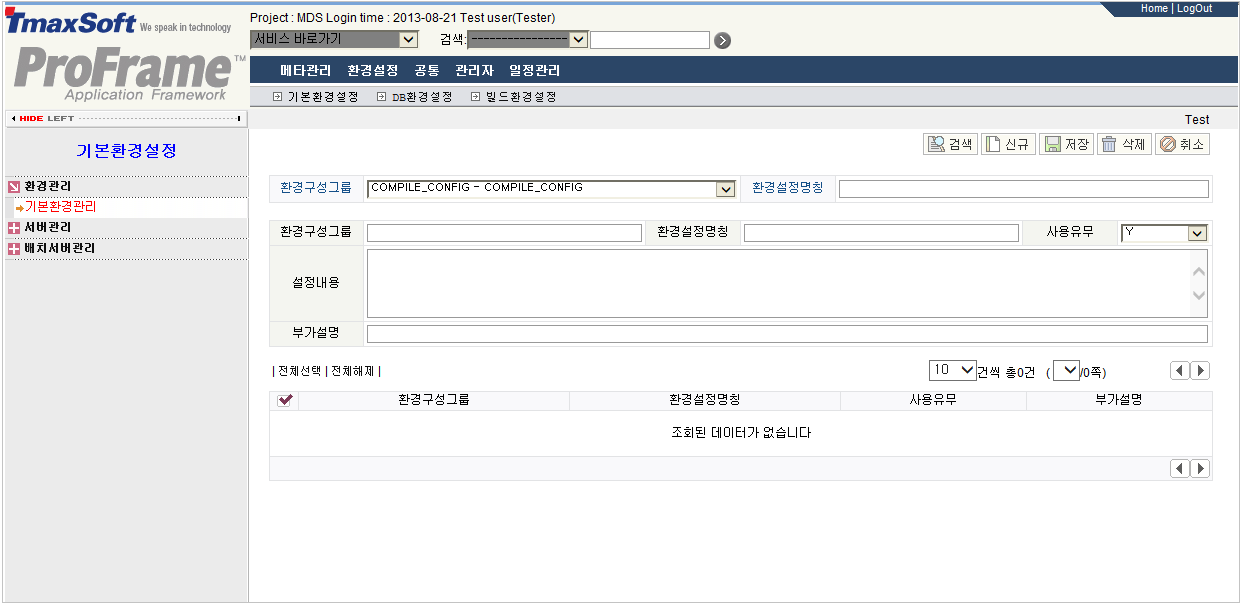Click the LogOut link

(1194, 8)
